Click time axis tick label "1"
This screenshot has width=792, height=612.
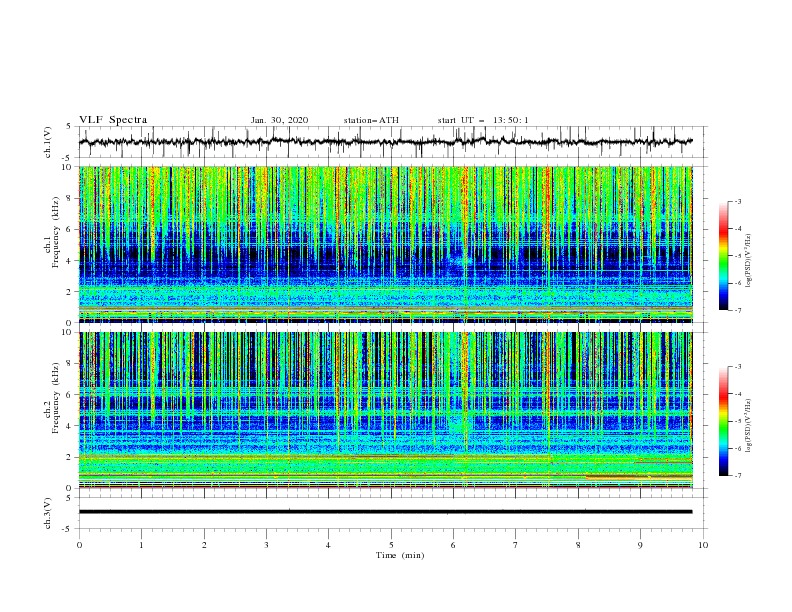point(141,545)
